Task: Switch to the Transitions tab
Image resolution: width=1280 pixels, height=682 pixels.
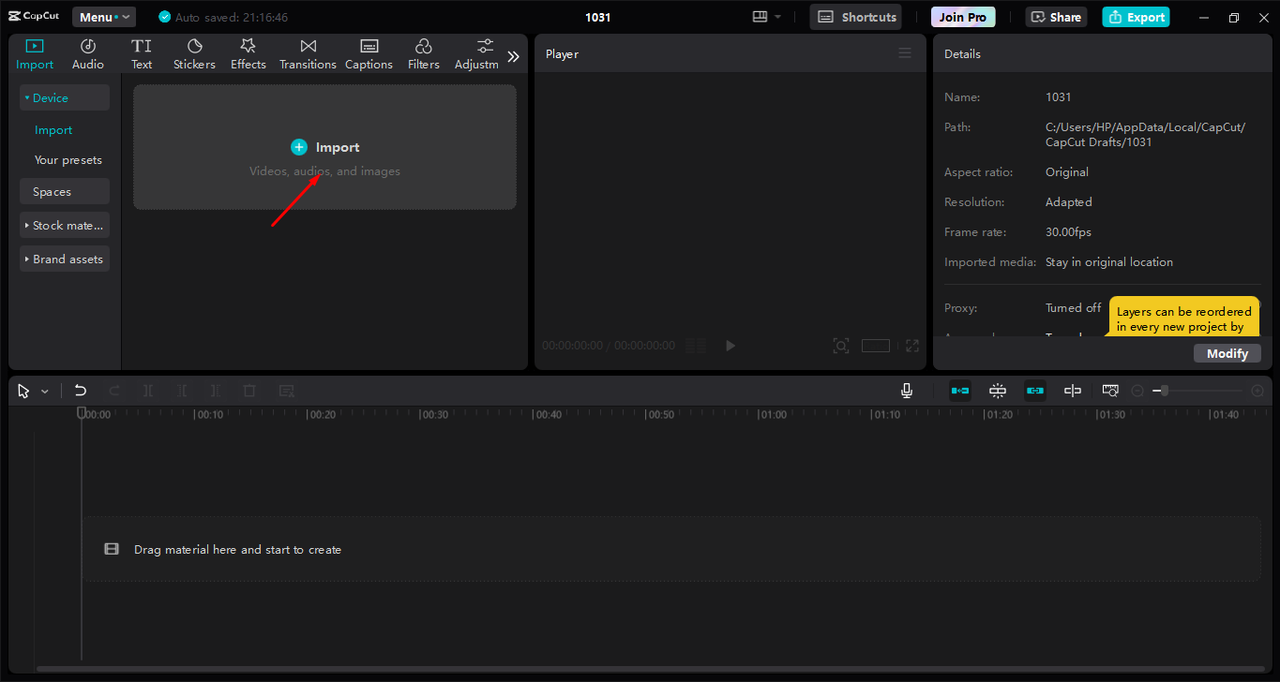Action: click(308, 54)
